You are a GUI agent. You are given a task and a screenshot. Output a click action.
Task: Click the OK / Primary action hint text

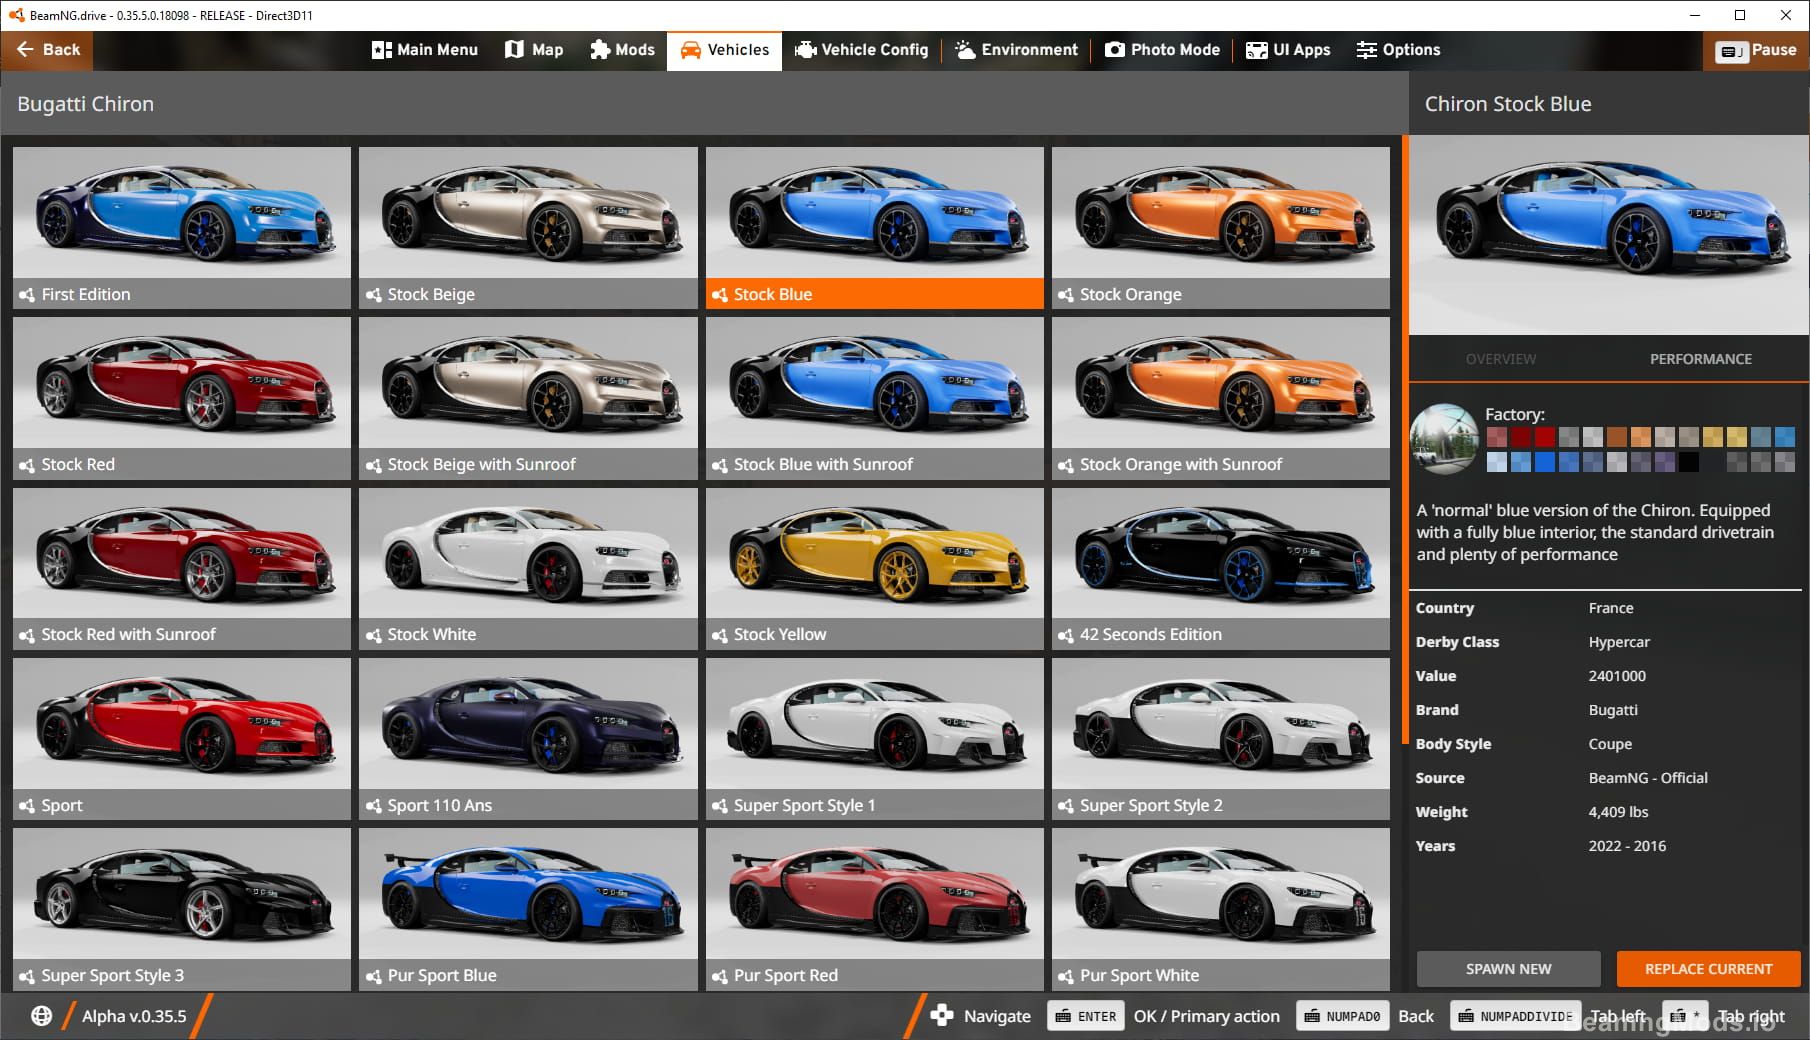coord(1206,1016)
